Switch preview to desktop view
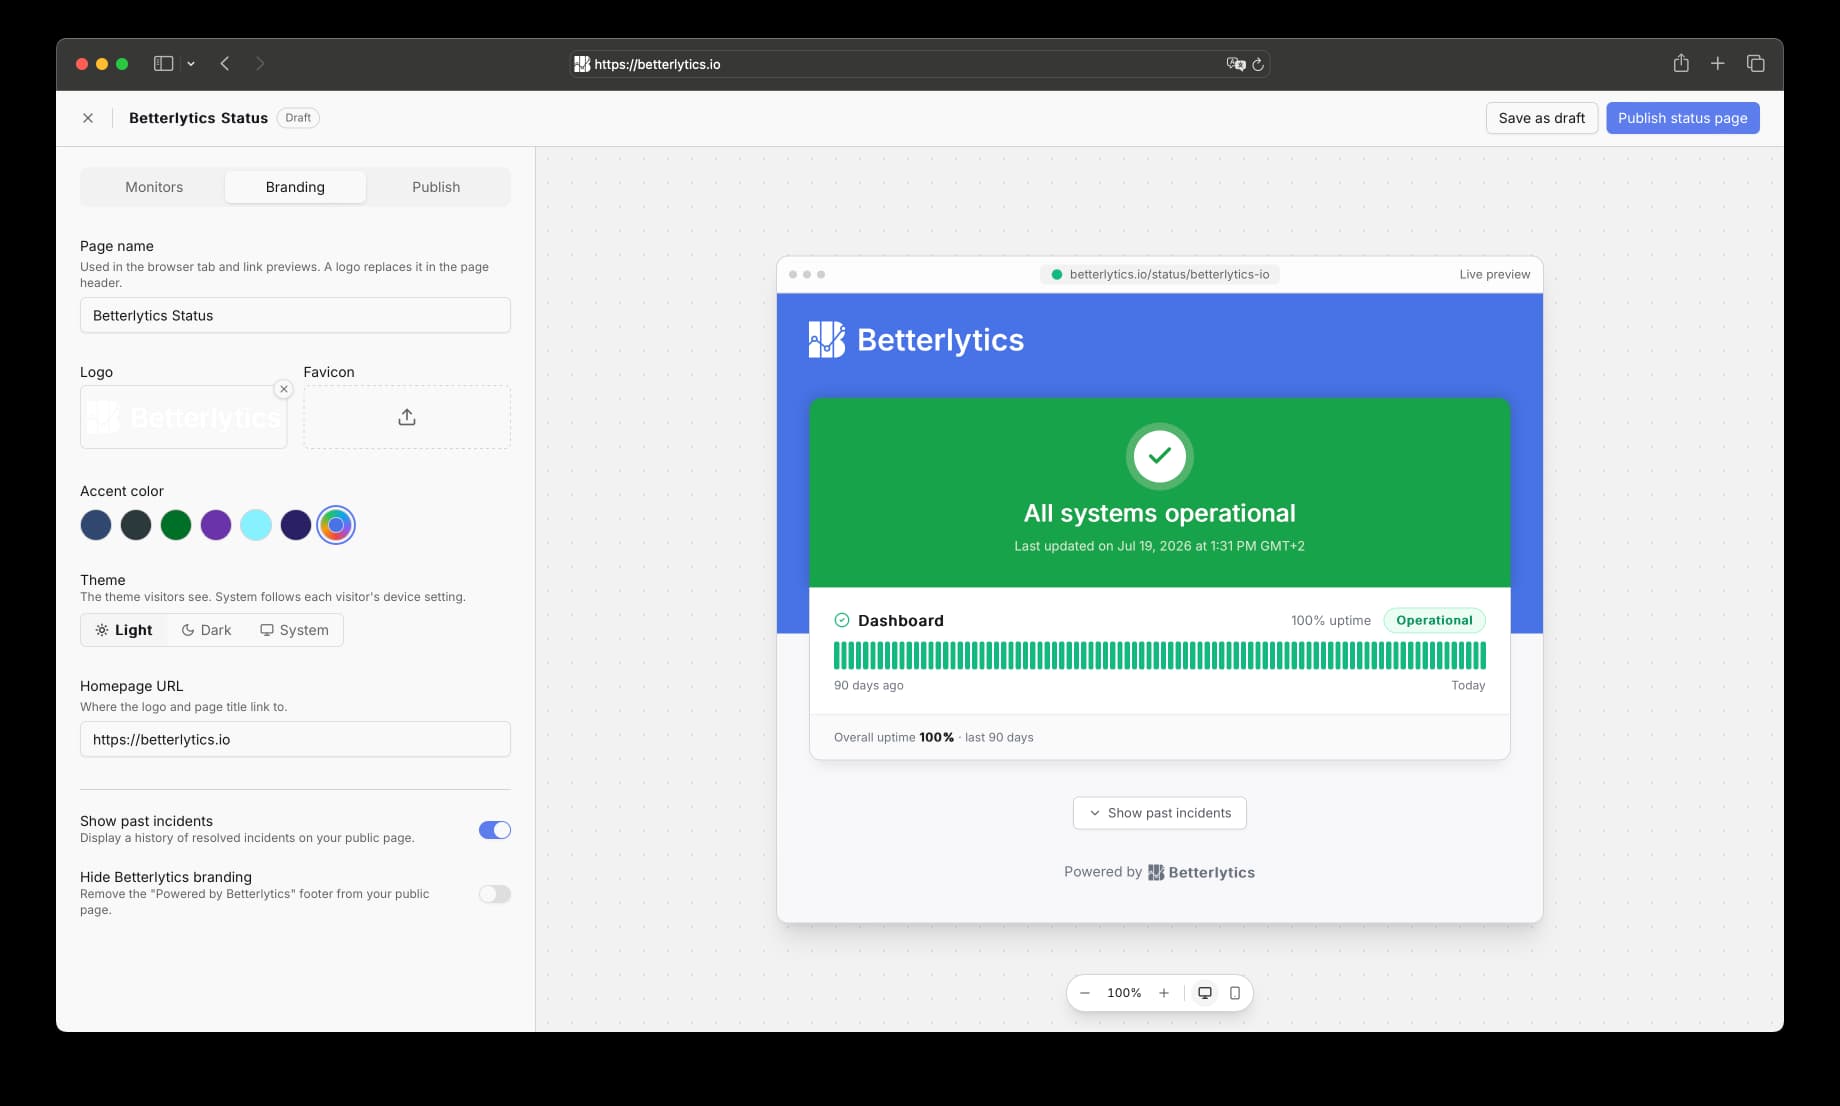This screenshot has width=1840, height=1106. [1205, 993]
